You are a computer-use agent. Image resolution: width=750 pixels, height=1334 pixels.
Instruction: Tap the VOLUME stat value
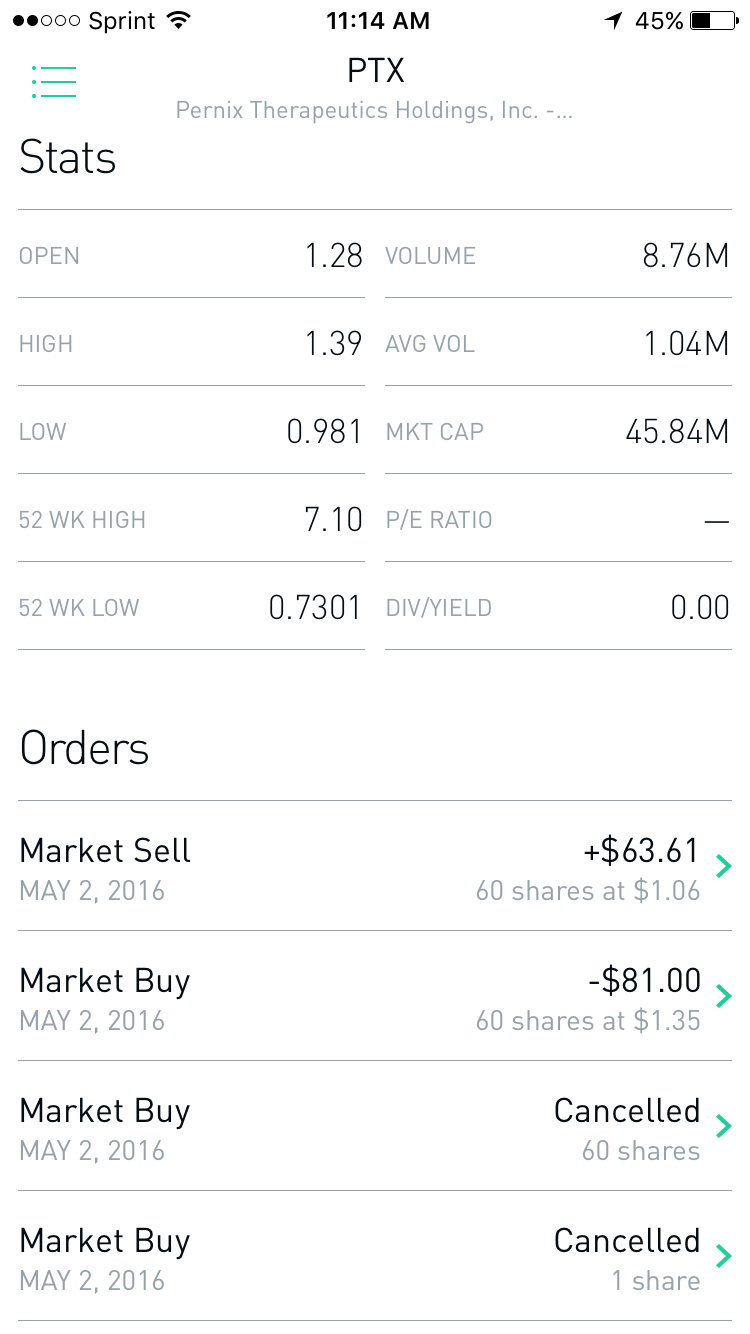click(686, 256)
